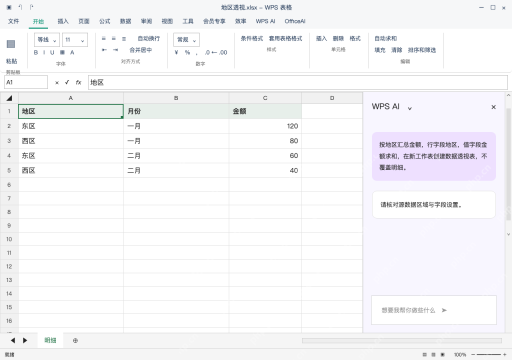The width and height of the screenshot is (512, 360).
Task: Decrease decimal places (.00)
Action: [223, 52]
